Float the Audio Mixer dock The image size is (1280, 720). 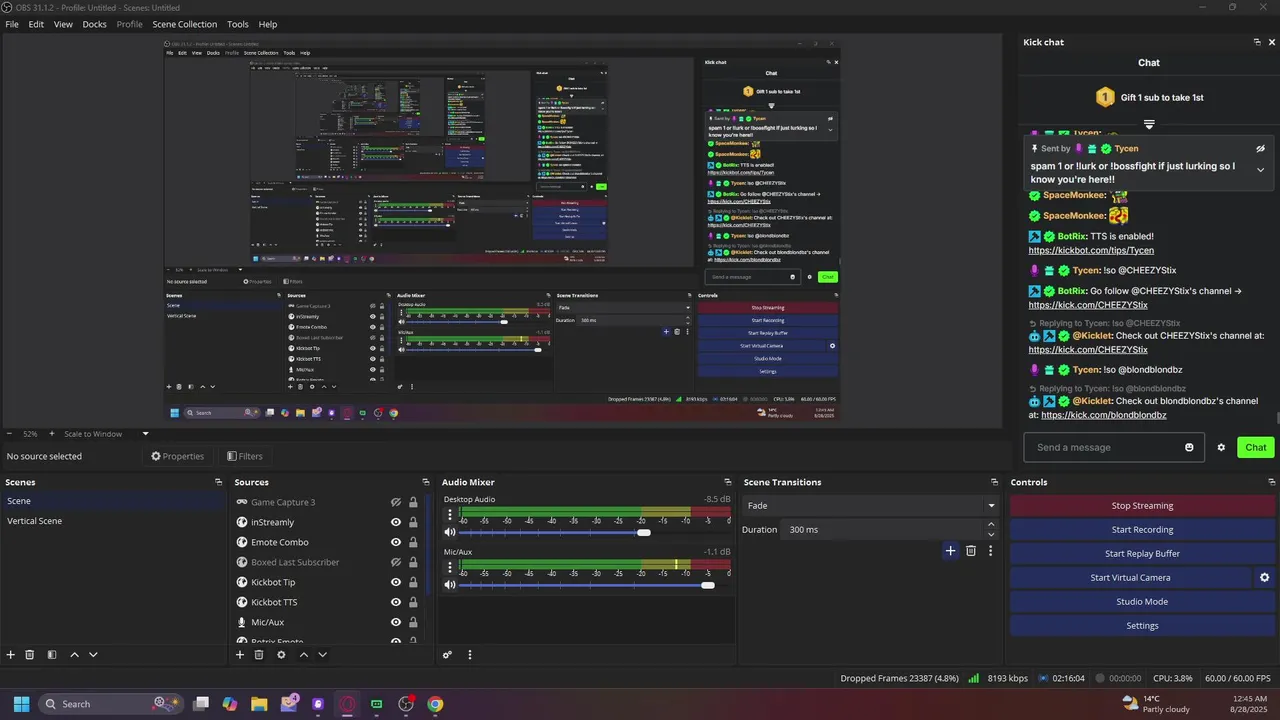point(727,482)
